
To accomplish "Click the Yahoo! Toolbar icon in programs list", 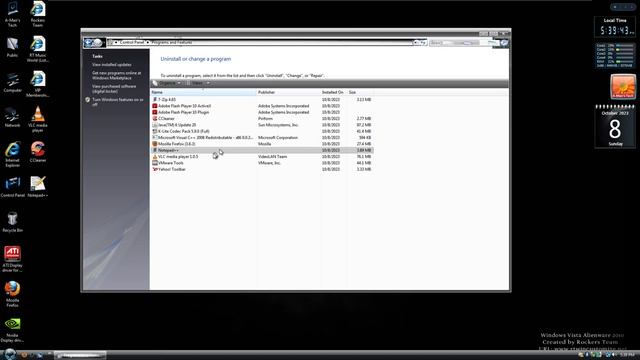I will (155, 169).
